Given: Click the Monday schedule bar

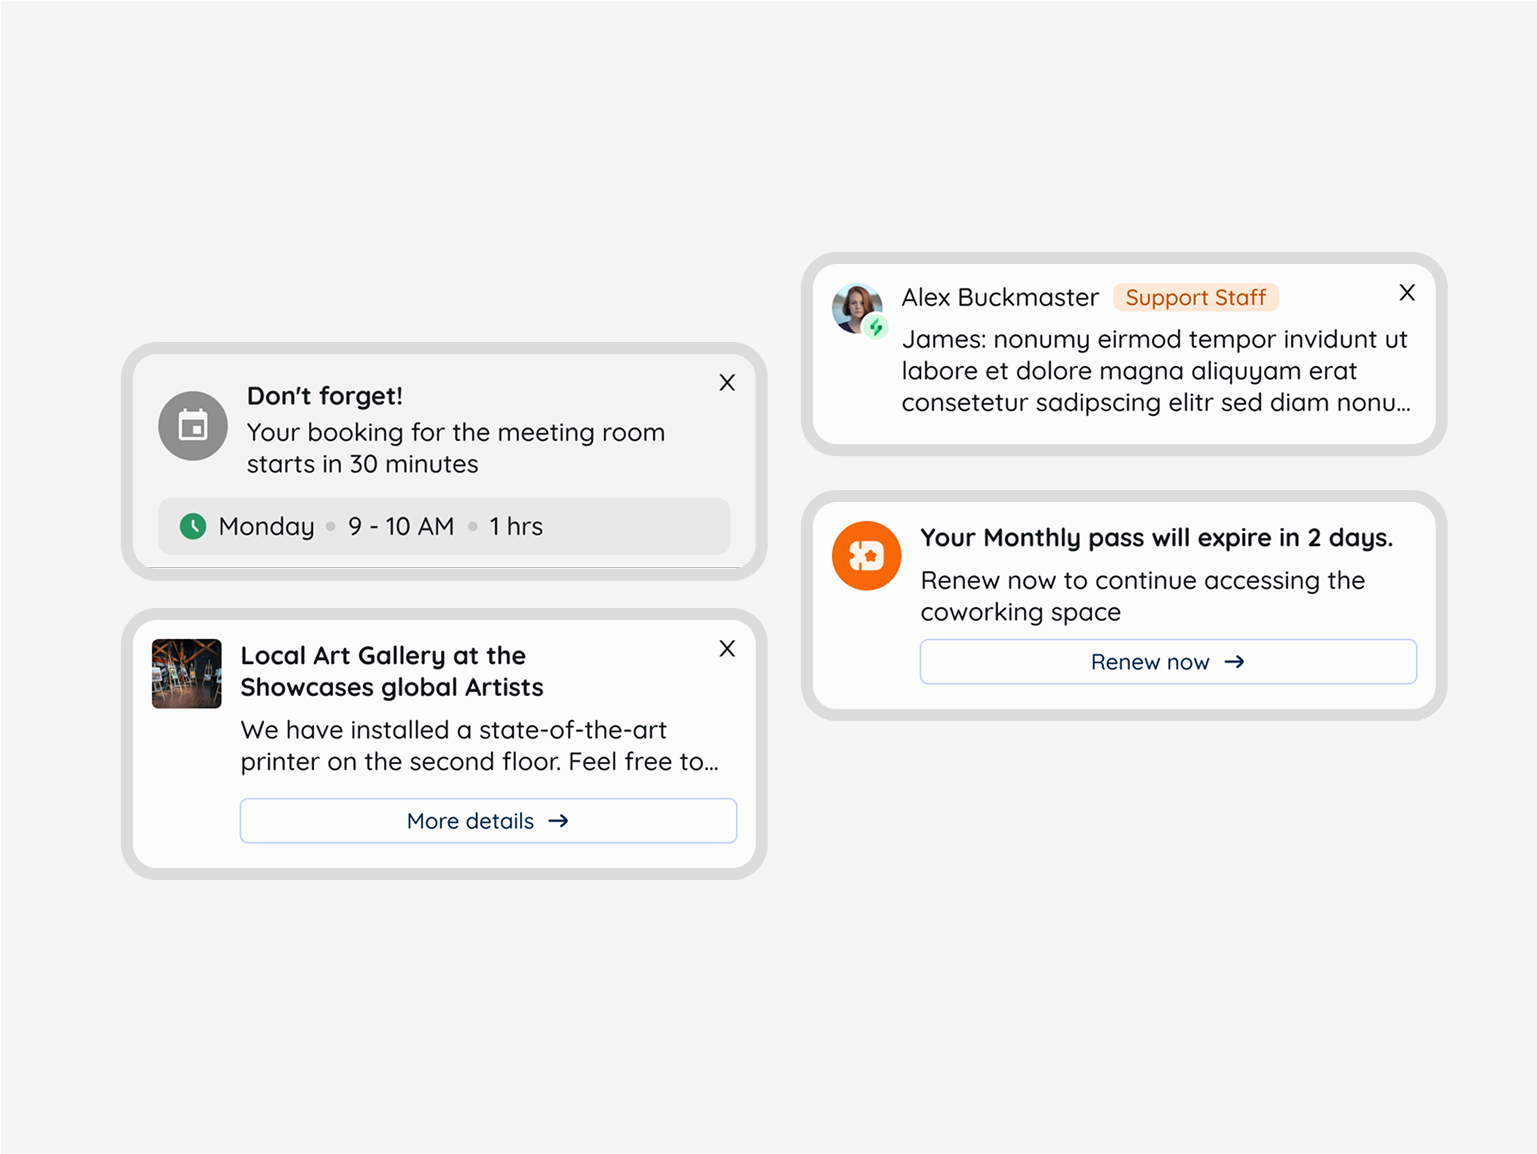Looking at the screenshot, I should point(444,526).
